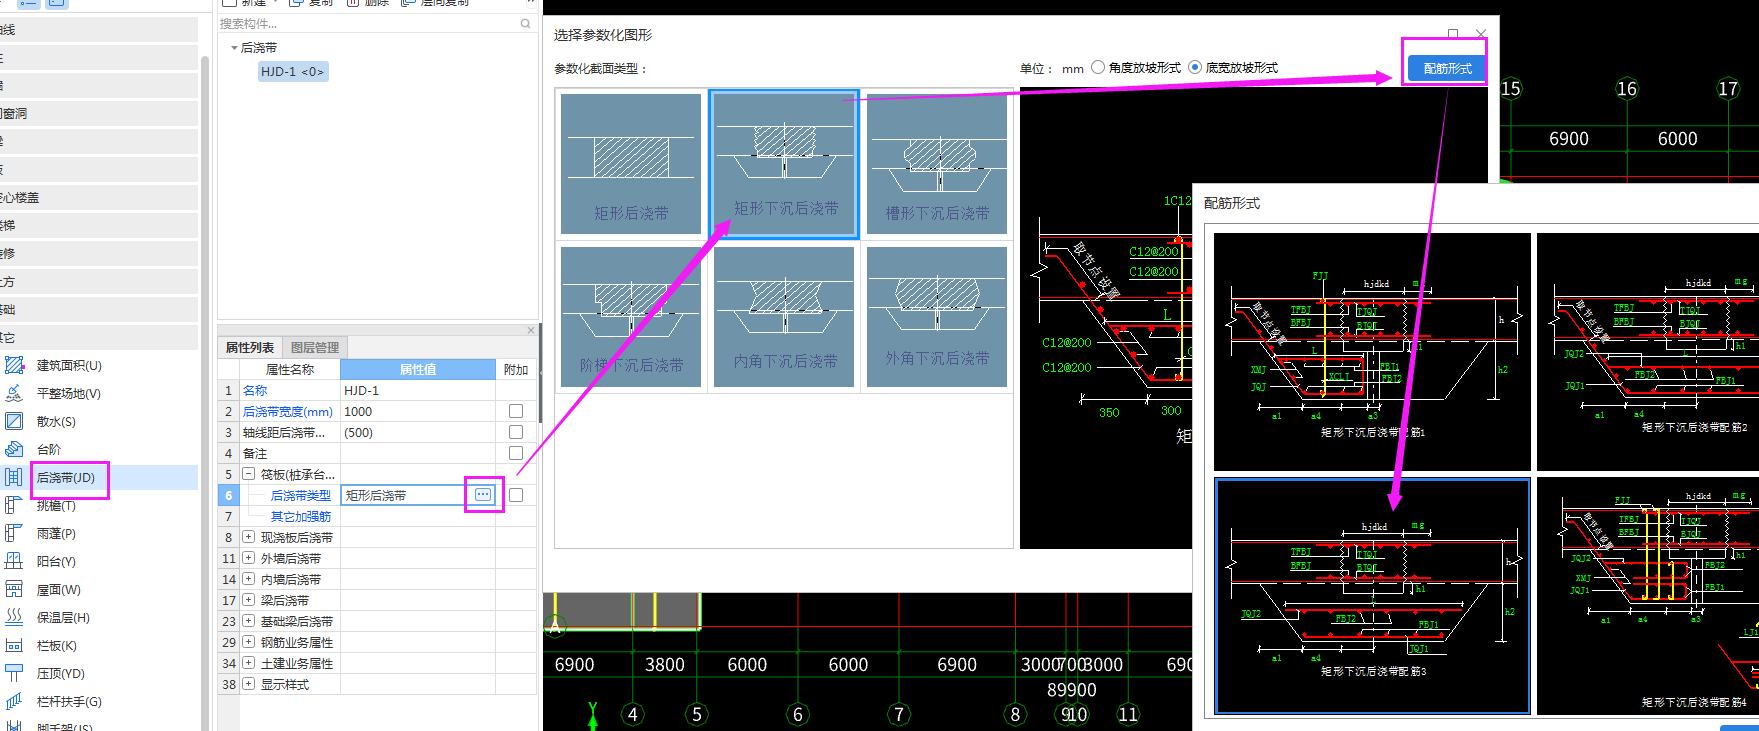Screen dimensions: 1759x731
Task: Select 矩形下沉后浇带配筋3 diagram
Action: 1372,596
